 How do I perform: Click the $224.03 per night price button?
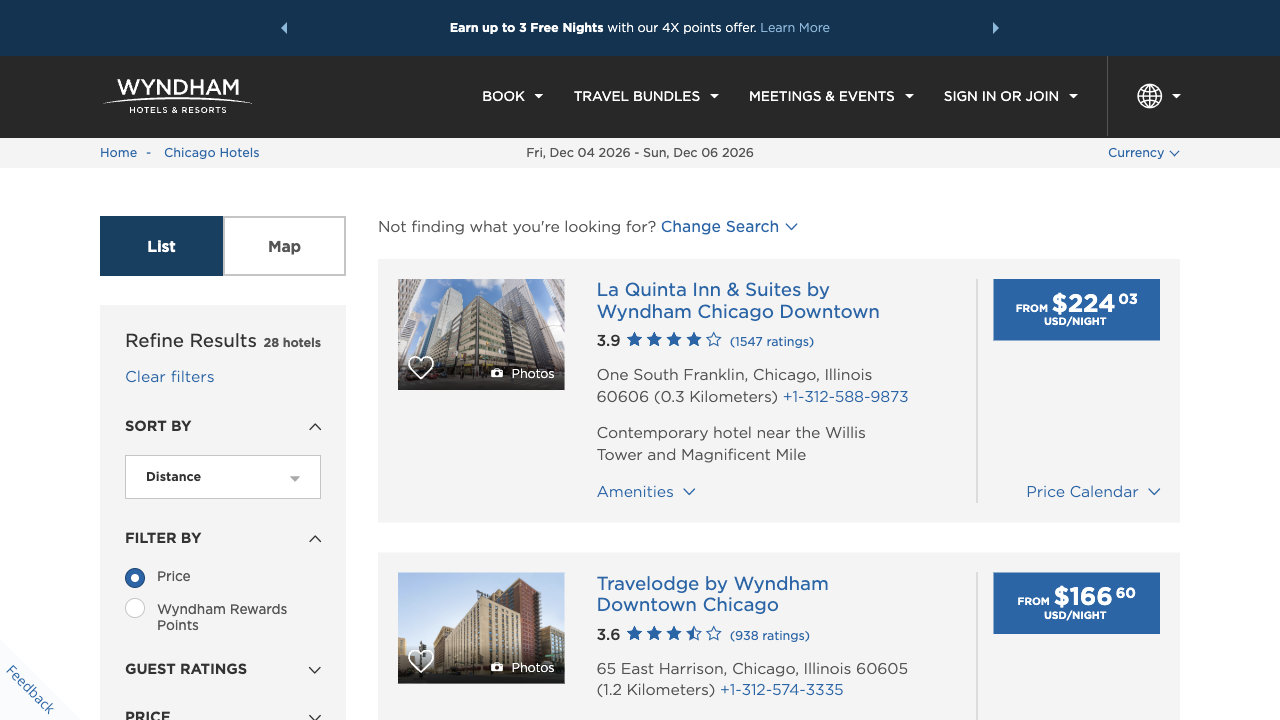[1076, 310]
